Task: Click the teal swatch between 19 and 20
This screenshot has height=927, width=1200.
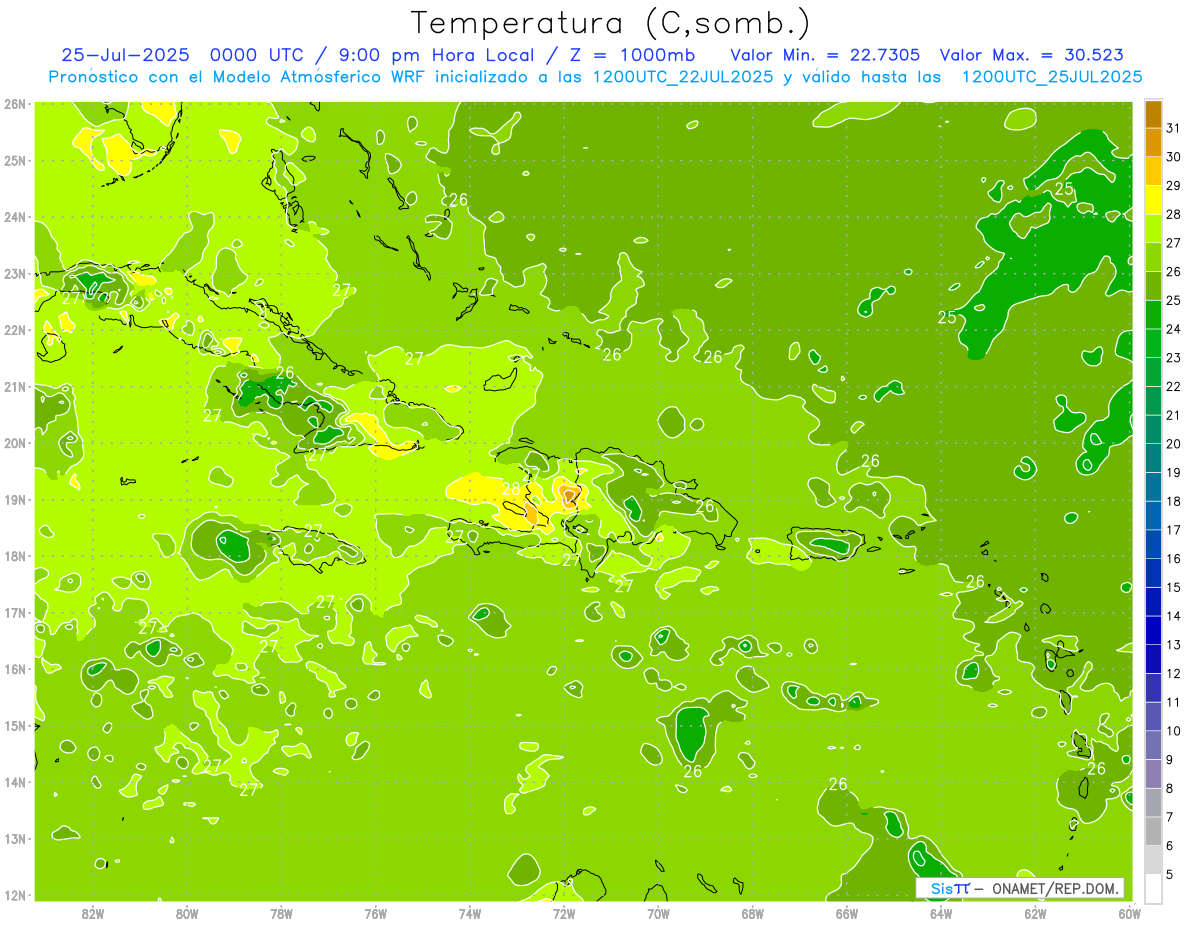Action: [1153, 458]
